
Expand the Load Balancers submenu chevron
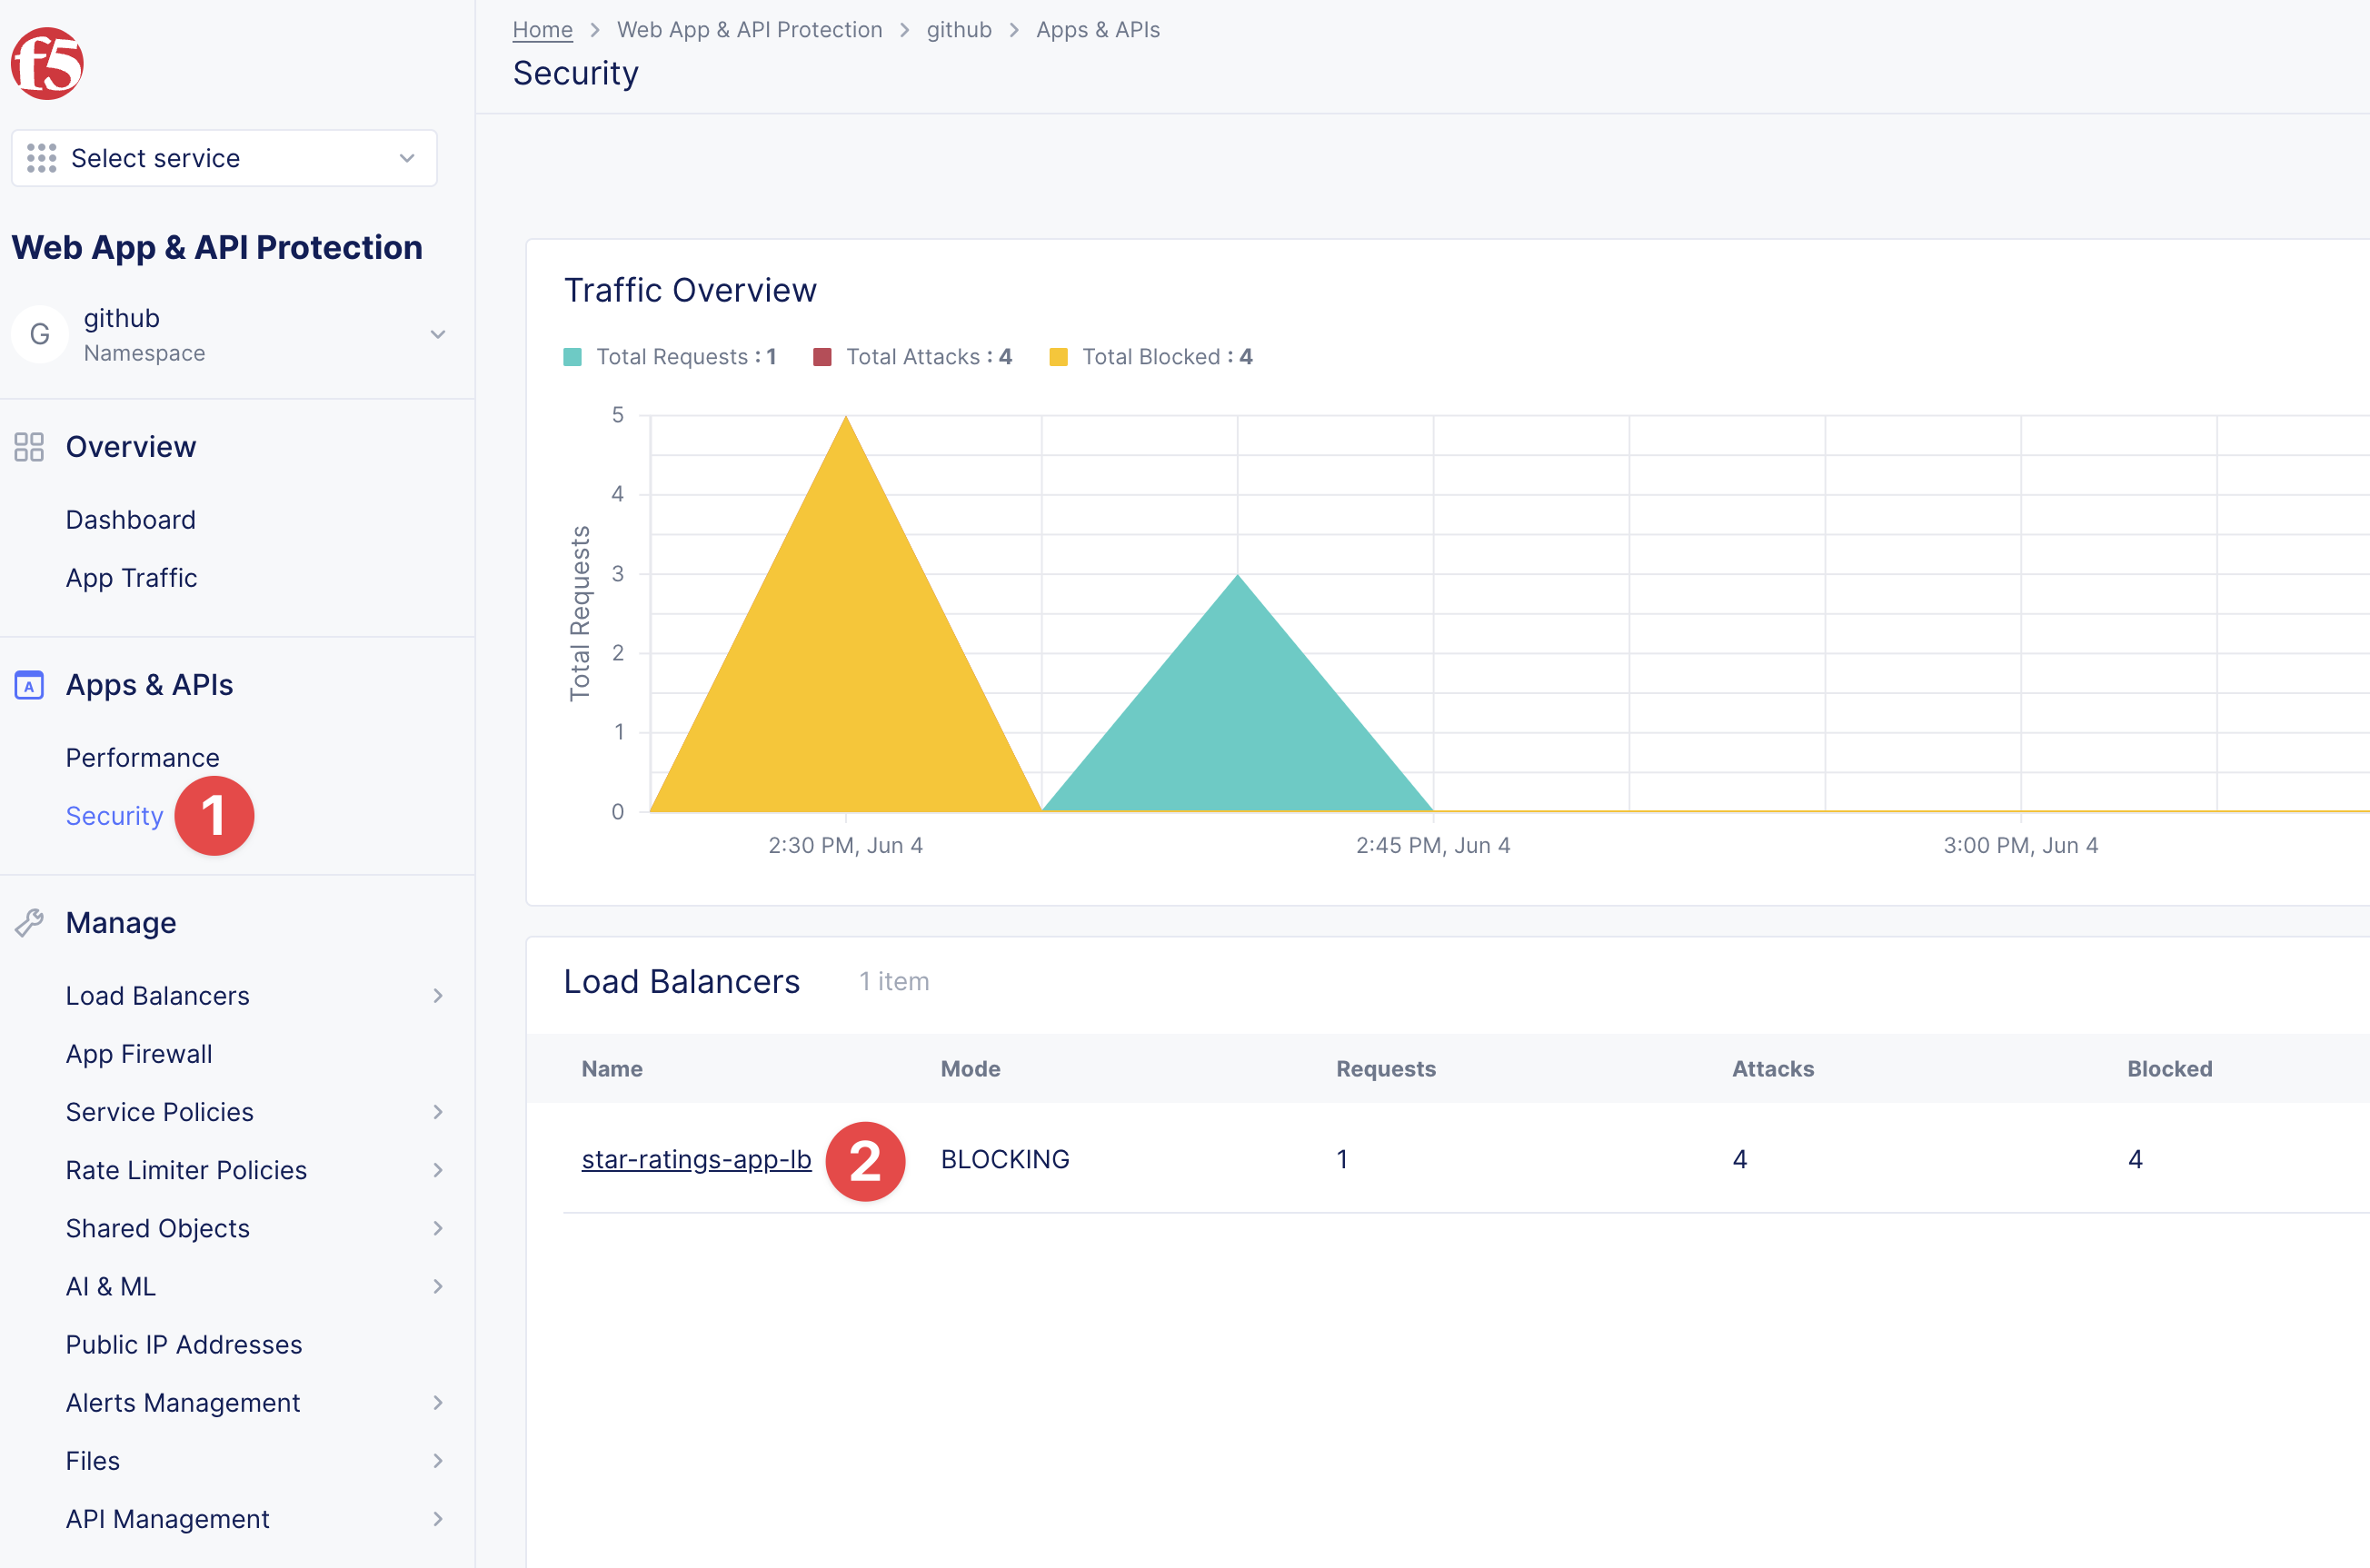point(437,996)
